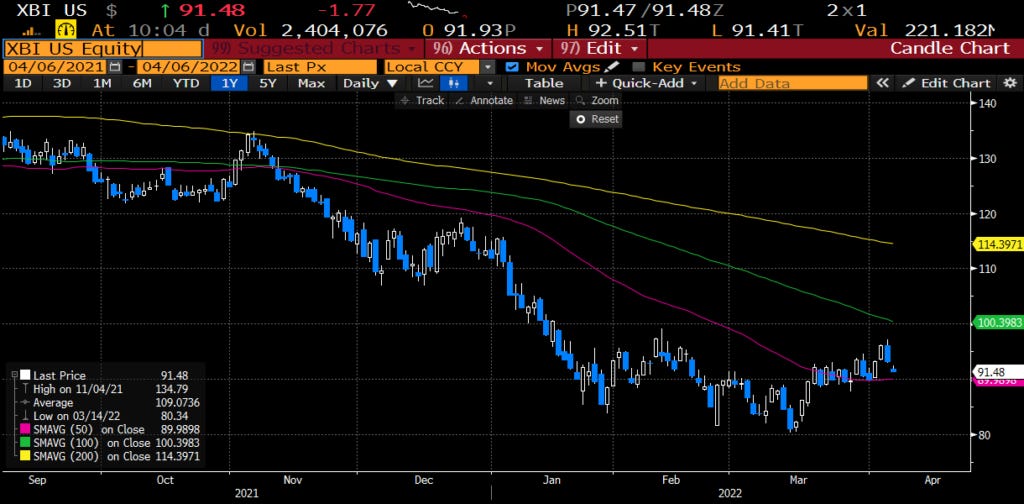The image size is (1024, 504).
Task: Click the Reset button
Action: [595, 119]
